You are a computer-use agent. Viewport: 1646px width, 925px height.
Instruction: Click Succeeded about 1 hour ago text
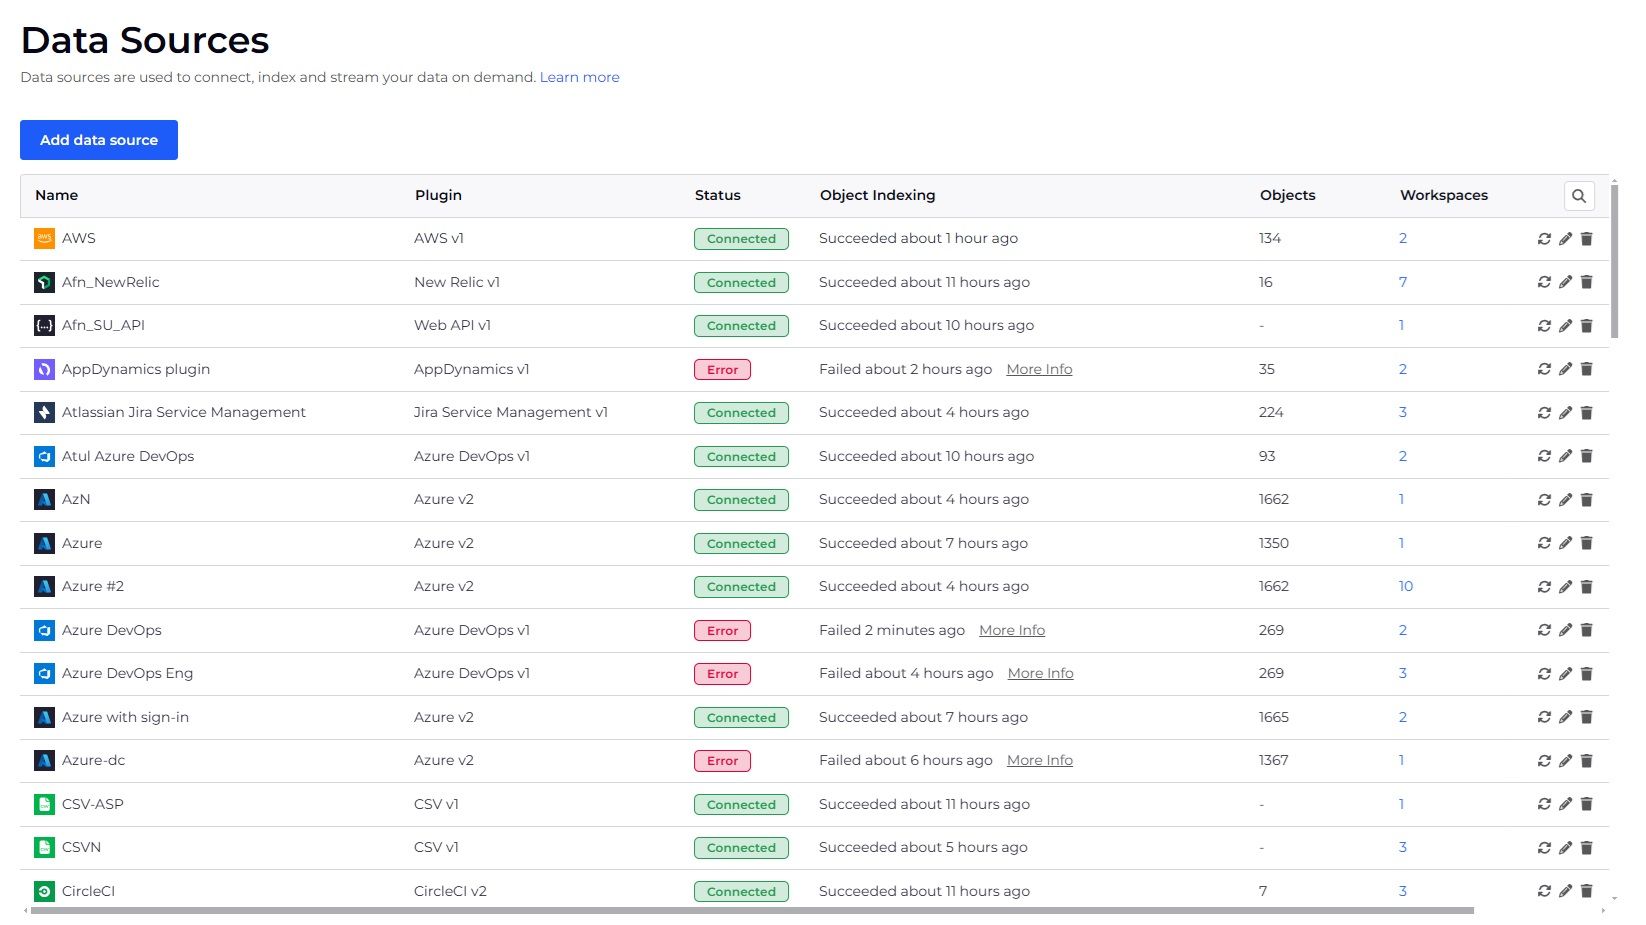[x=918, y=238]
